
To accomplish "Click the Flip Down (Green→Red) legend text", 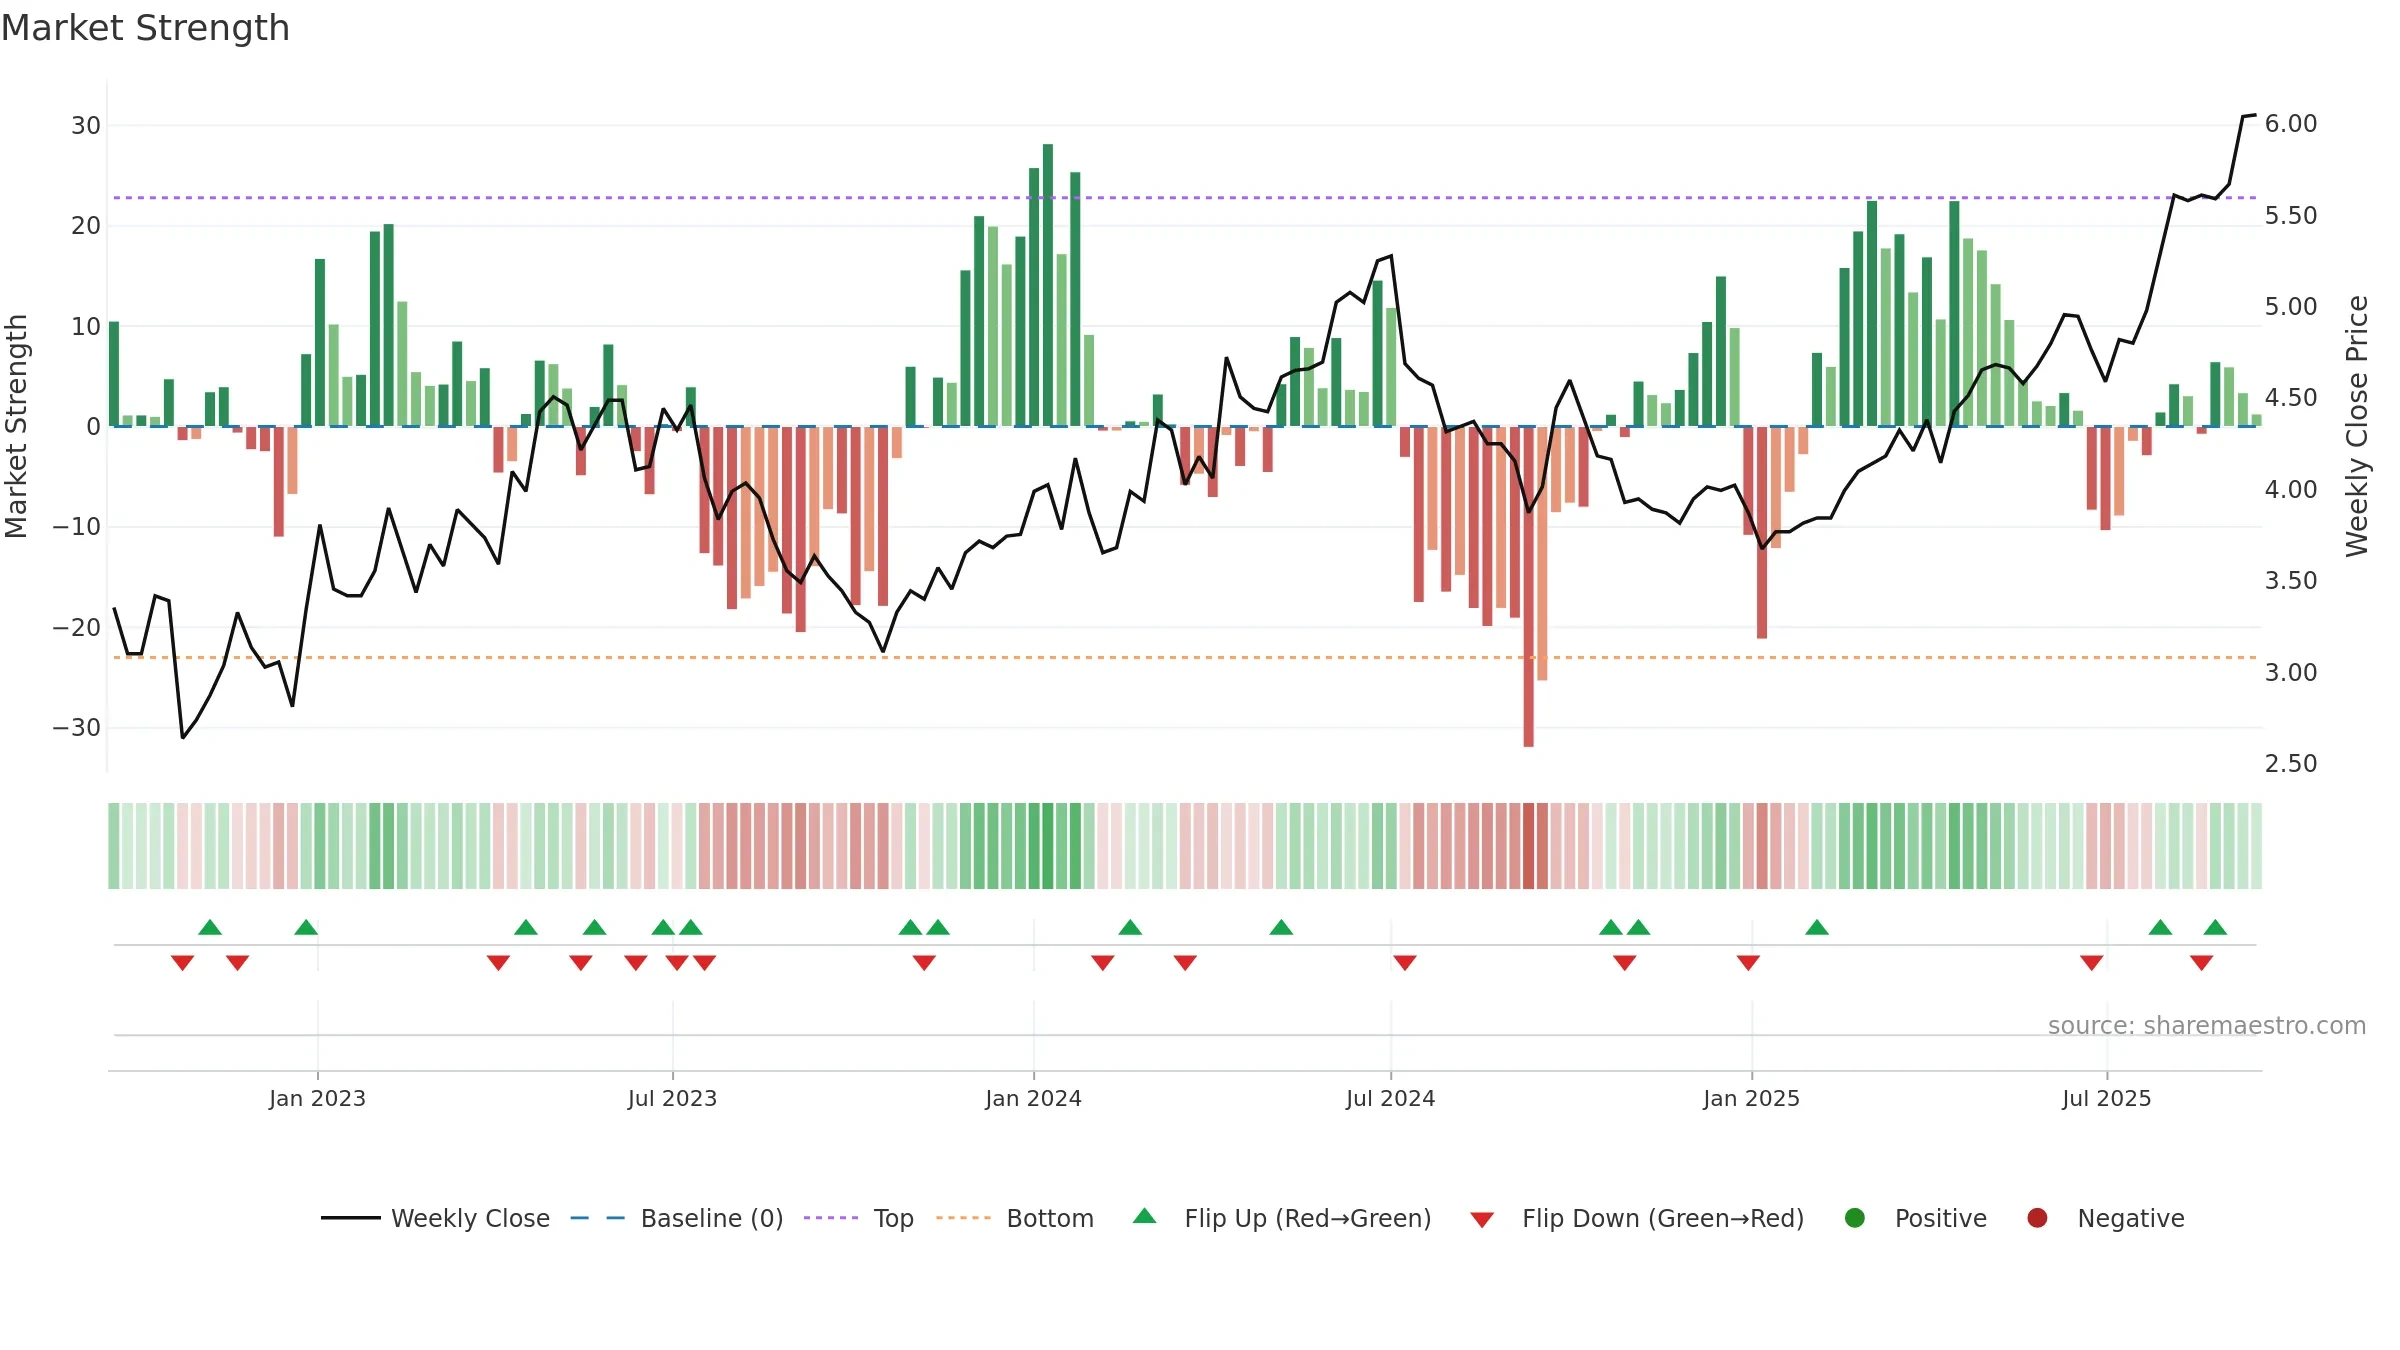I will pos(1663,1218).
